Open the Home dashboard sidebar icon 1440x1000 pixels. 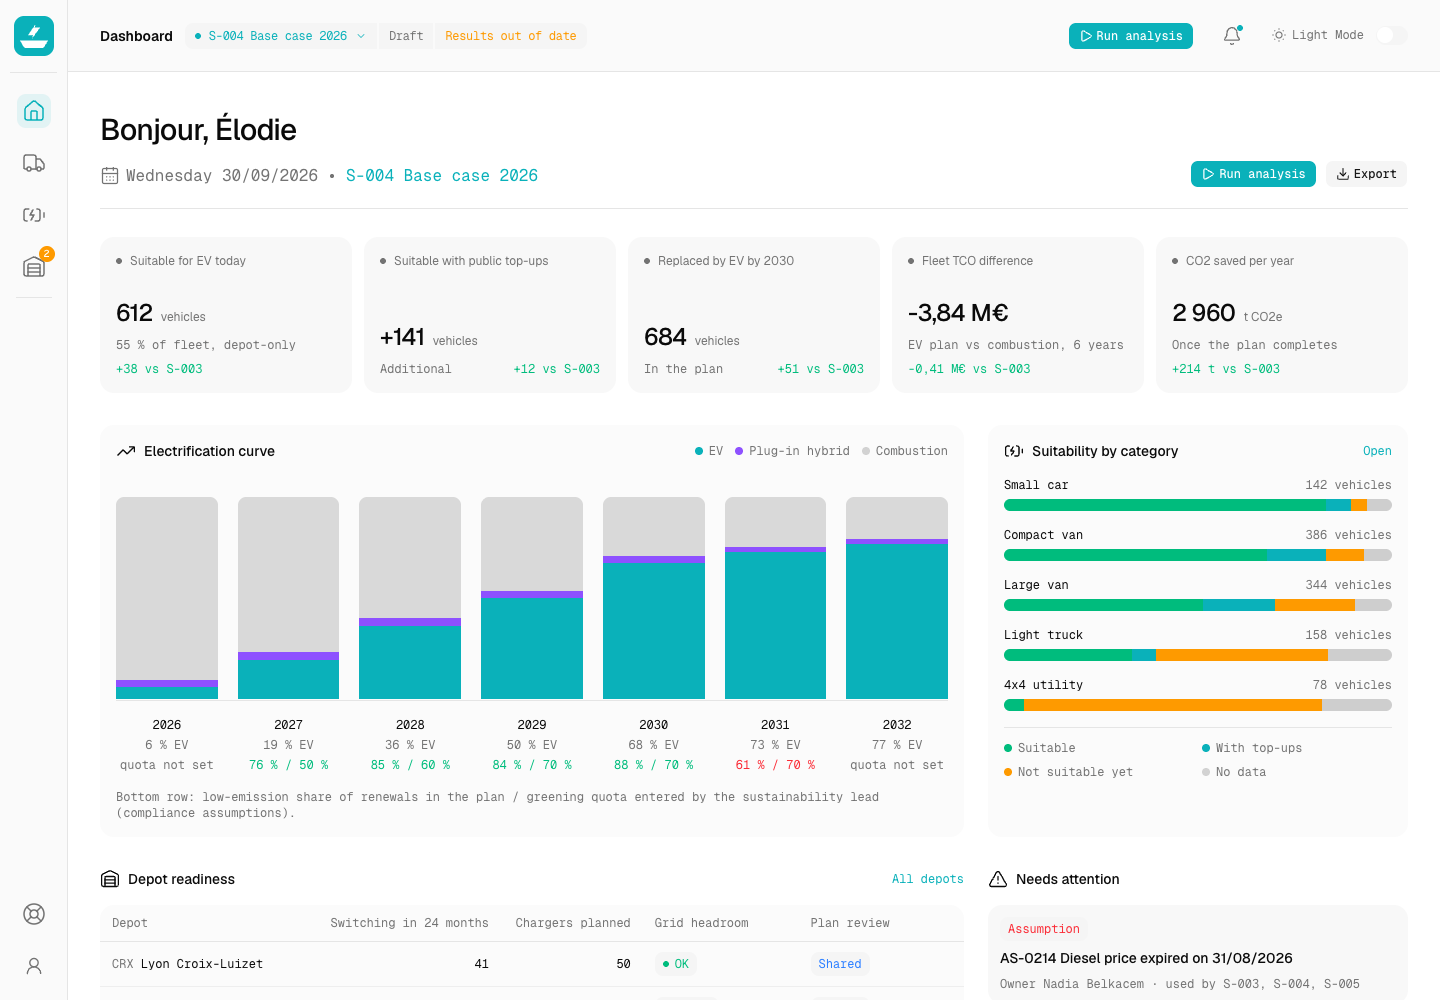tap(34, 111)
